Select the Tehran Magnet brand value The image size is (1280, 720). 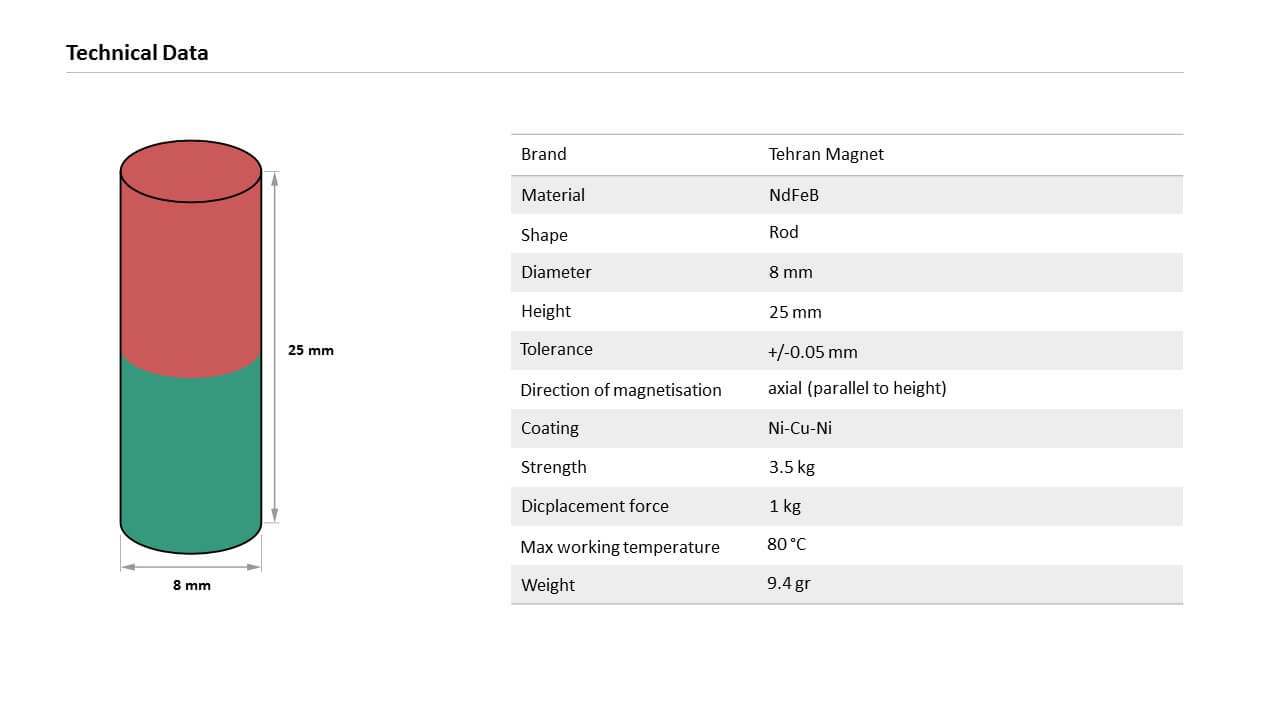(826, 154)
